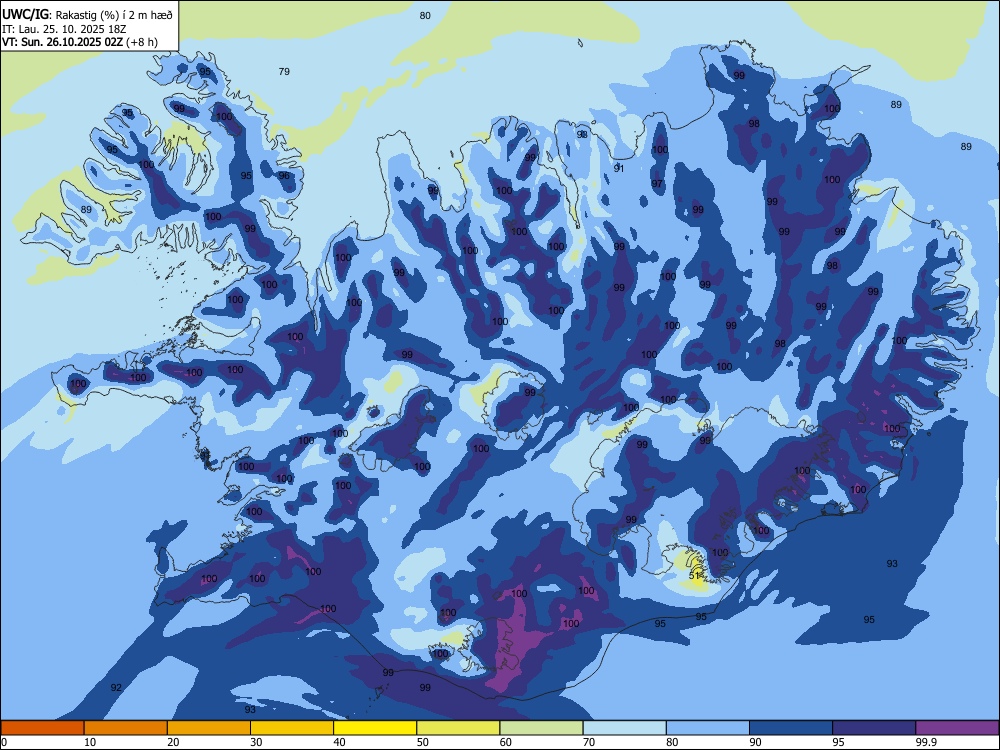
Task: Click the bright yellow 40–50 legend swatch
Action: tap(375, 728)
